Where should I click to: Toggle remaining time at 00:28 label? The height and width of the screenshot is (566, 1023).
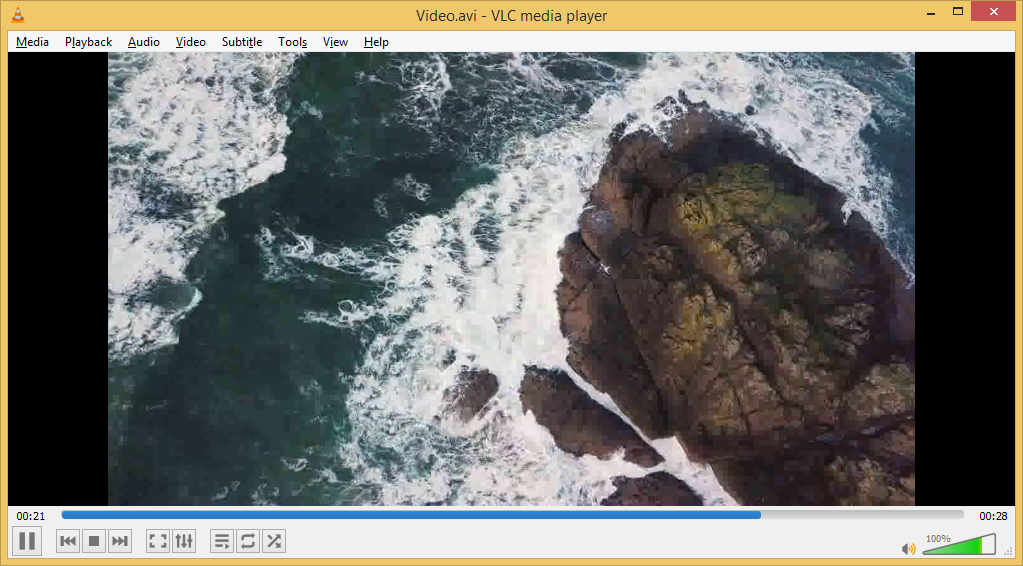click(x=993, y=516)
